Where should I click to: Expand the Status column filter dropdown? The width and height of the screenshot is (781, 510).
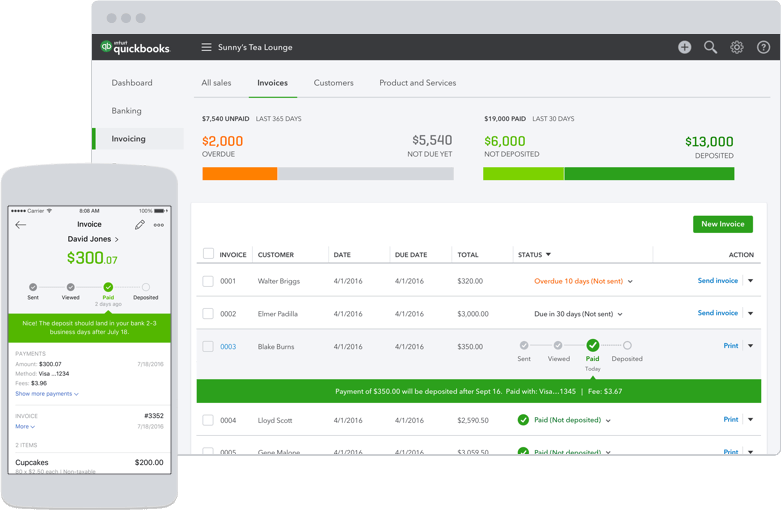tap(548, 255)
